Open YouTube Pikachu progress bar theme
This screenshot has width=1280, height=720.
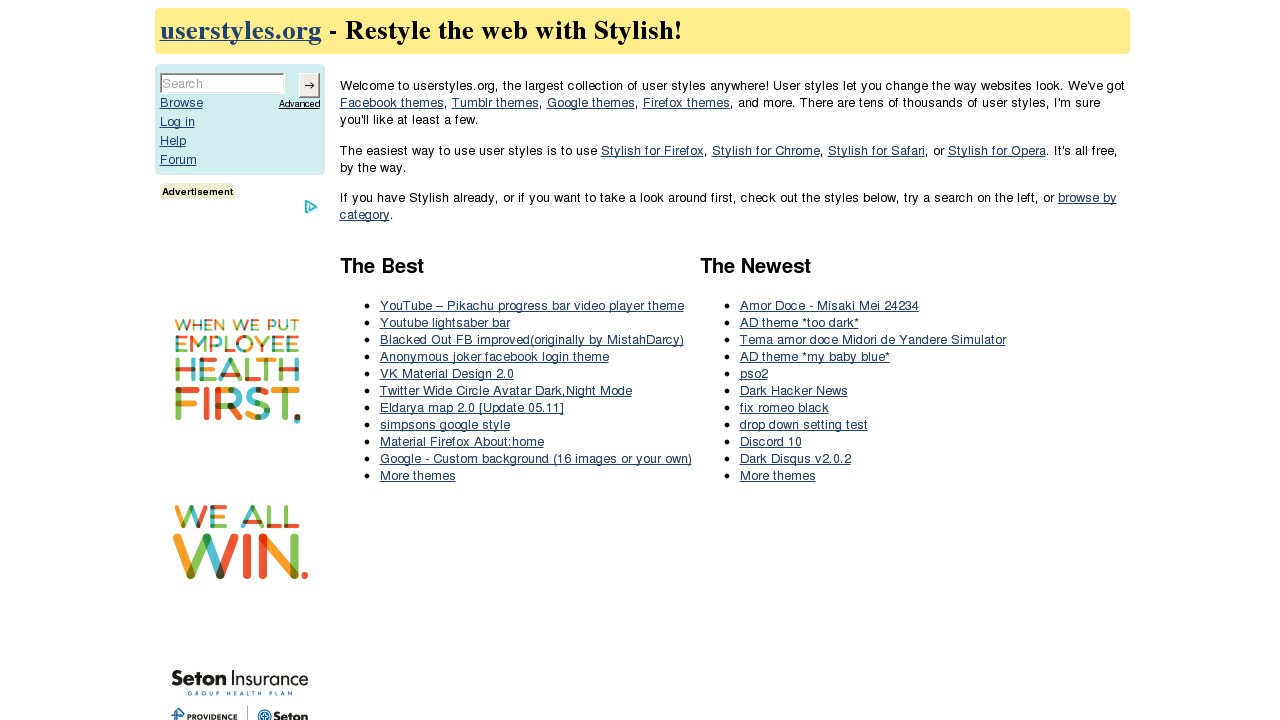[x=532, y=306]
